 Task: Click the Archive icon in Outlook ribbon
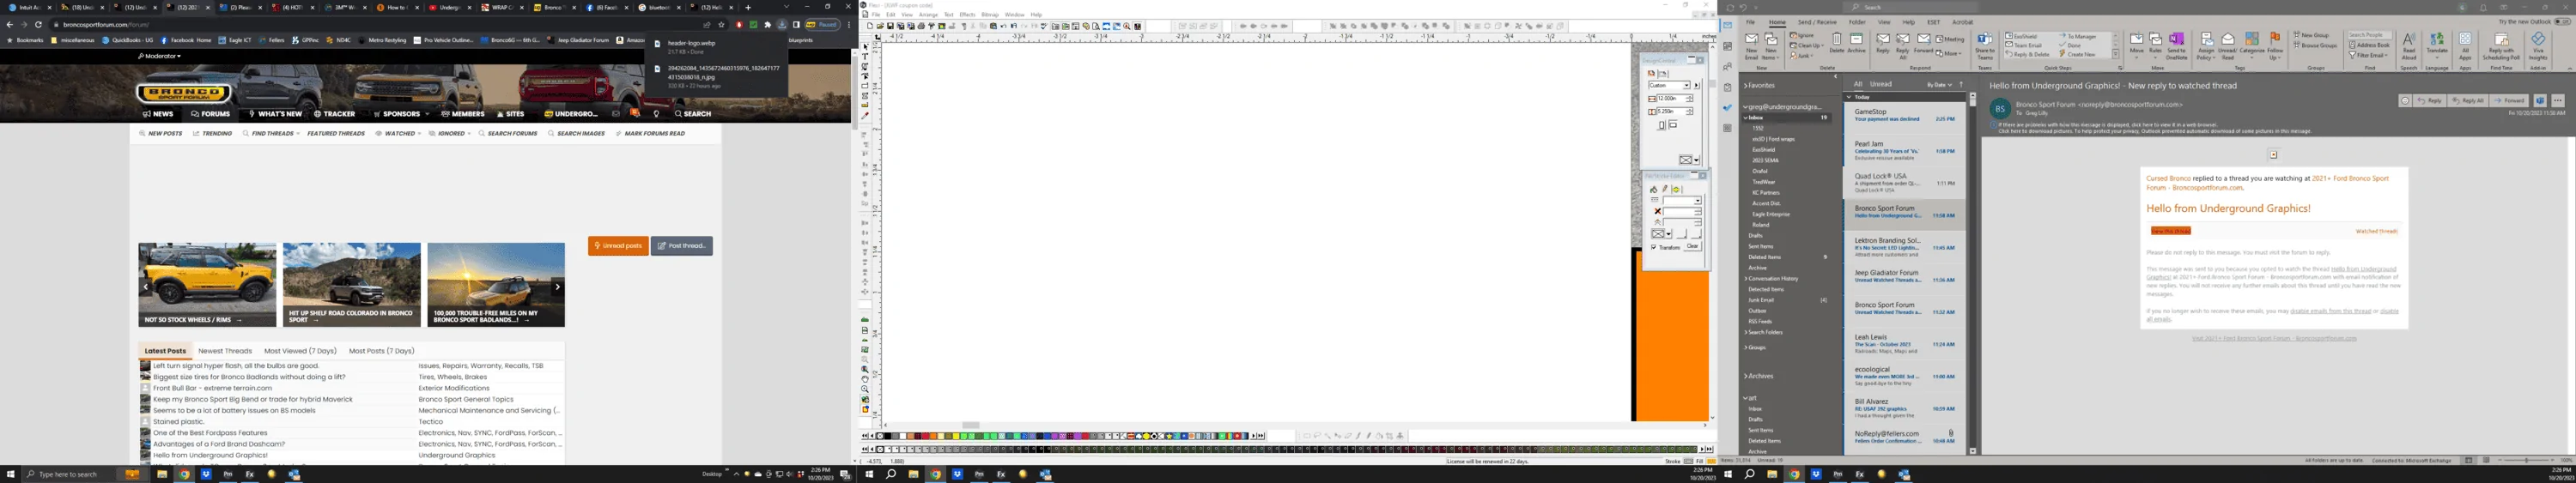point(1856,40)
